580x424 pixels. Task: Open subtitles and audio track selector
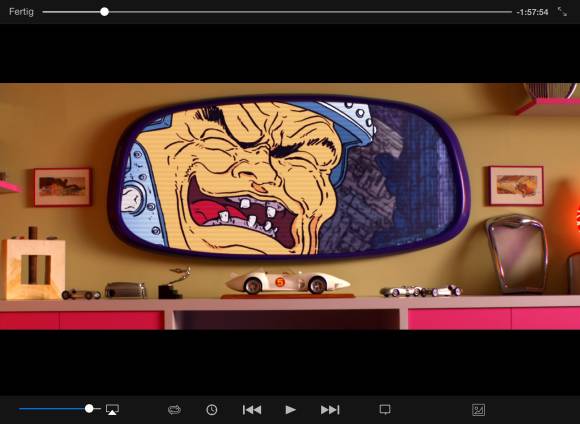[385, 409]
